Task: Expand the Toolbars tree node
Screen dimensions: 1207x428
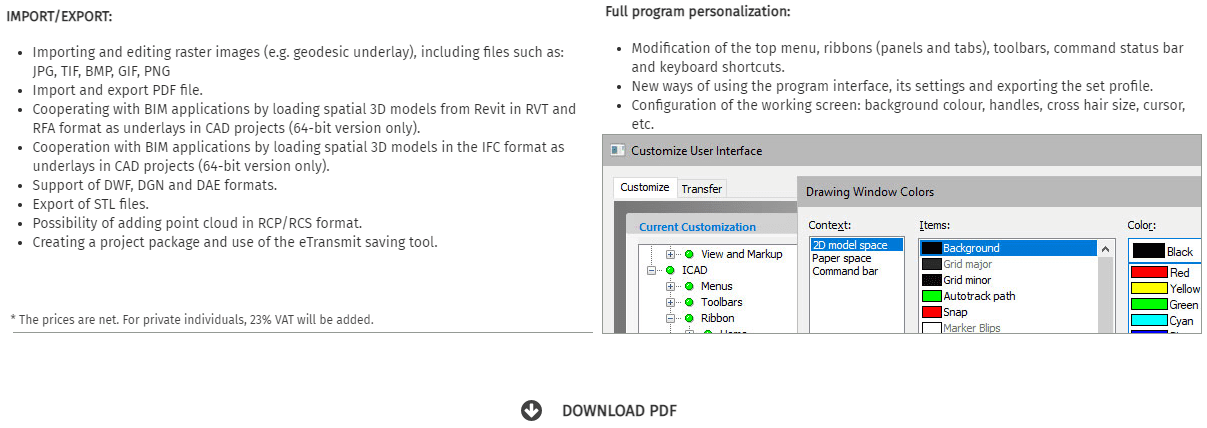Action: [671, 302]
